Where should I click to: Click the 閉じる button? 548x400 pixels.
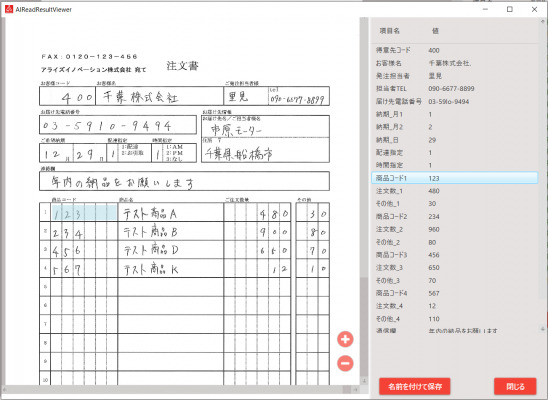[x=515, y=386]
